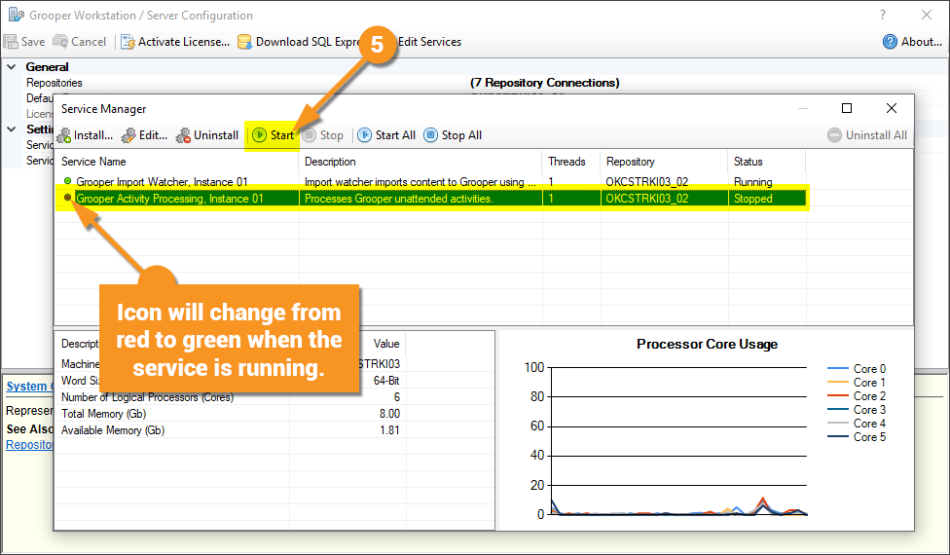
Task: Click Uninstall service button
Action: pos(207,135)
